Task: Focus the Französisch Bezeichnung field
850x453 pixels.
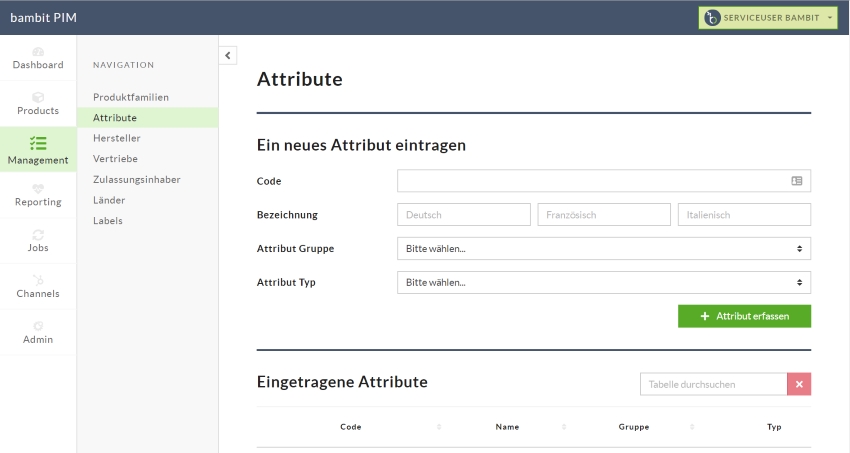Action: (x=604, y=215)
